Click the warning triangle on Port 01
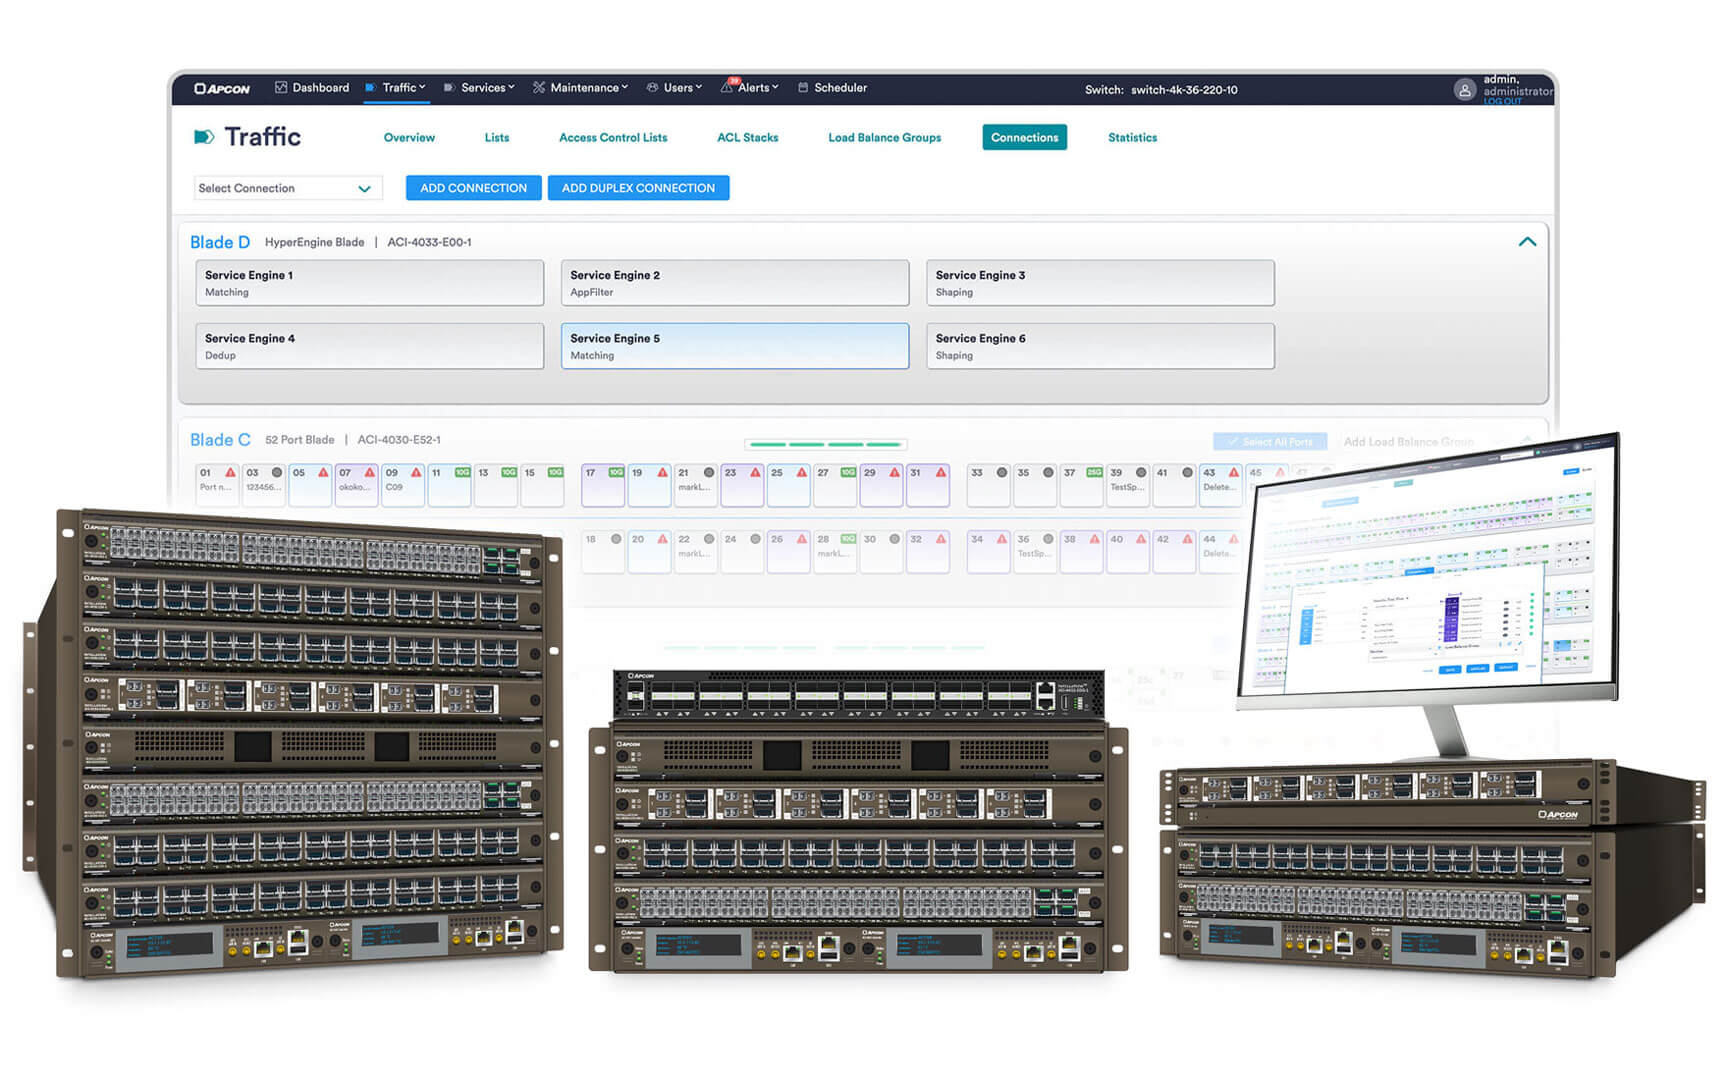The height and width of the screenshot is (1080, 1728). pos(231,472)
